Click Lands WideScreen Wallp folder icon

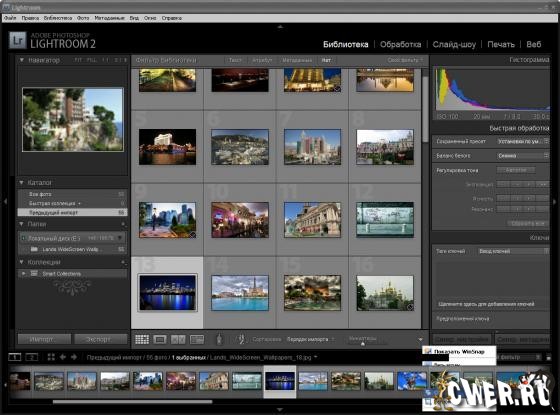pos(34,249)
